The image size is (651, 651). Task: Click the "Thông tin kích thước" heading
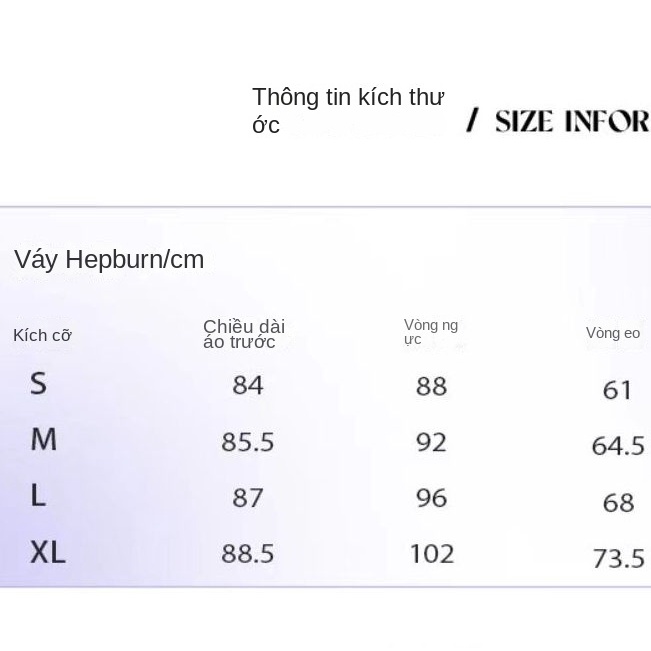coord(347,110)
